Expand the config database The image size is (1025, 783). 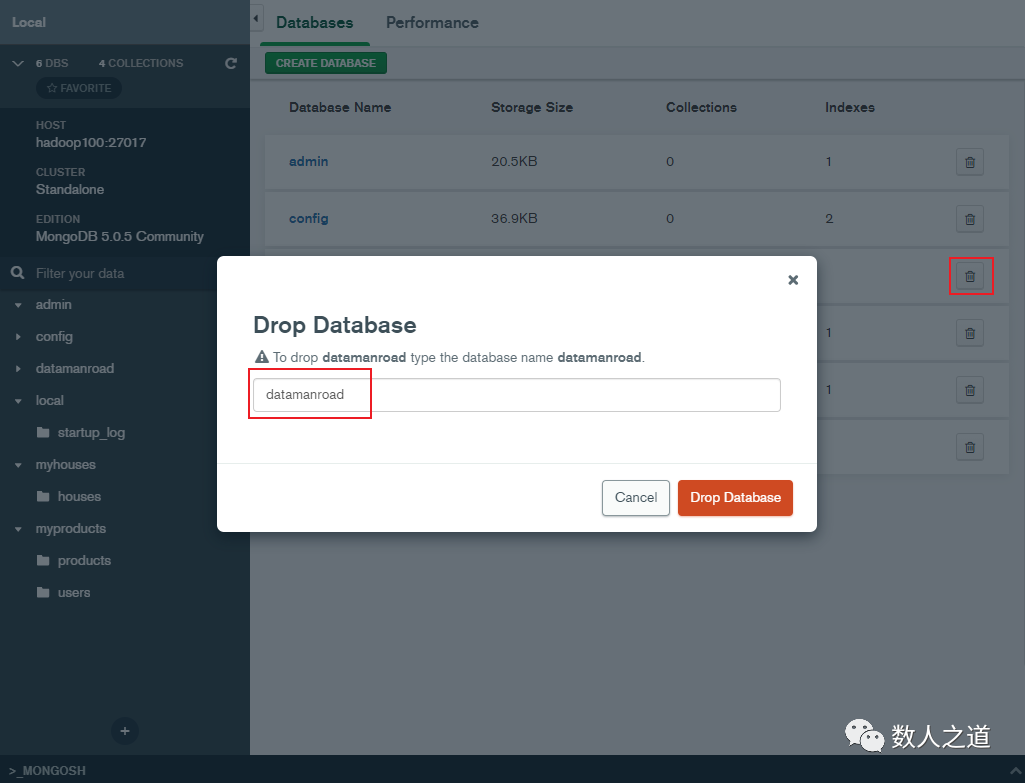(x=18, y=336)
